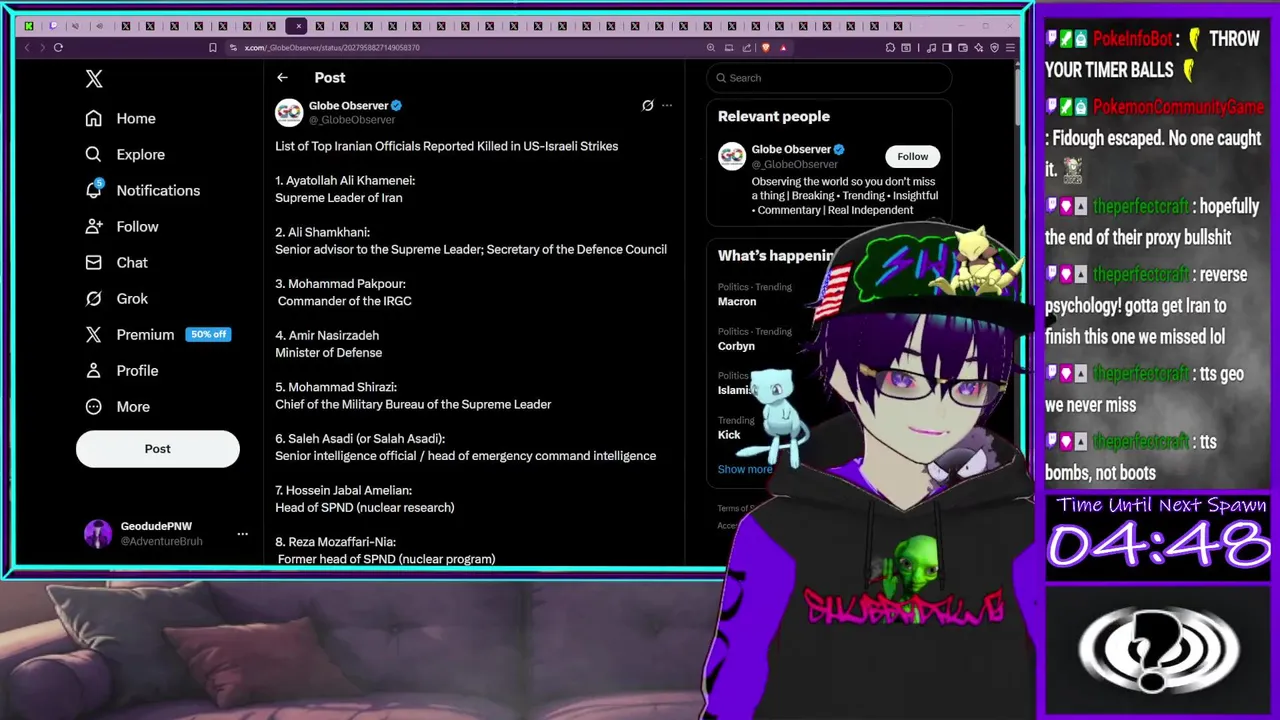Click text 'Ayatollah Ali Khamenei'
1280x720 pixels.
[350, 180]
